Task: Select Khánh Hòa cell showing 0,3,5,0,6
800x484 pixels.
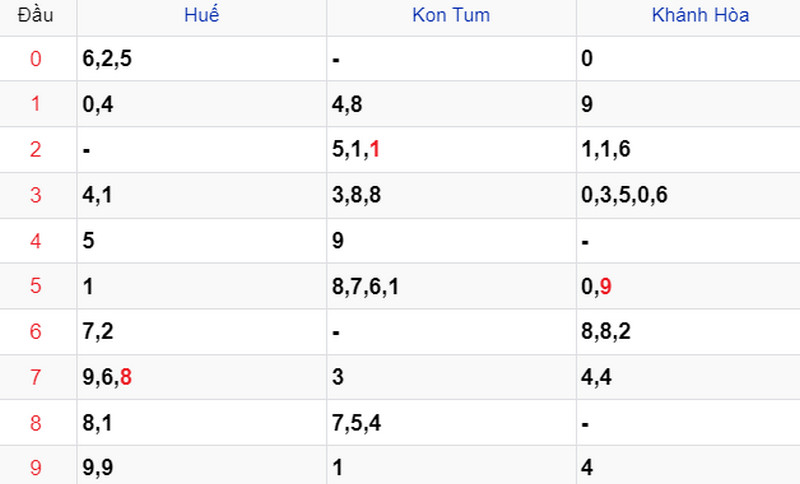Action: pyautogui.click(x=688, y=195)
